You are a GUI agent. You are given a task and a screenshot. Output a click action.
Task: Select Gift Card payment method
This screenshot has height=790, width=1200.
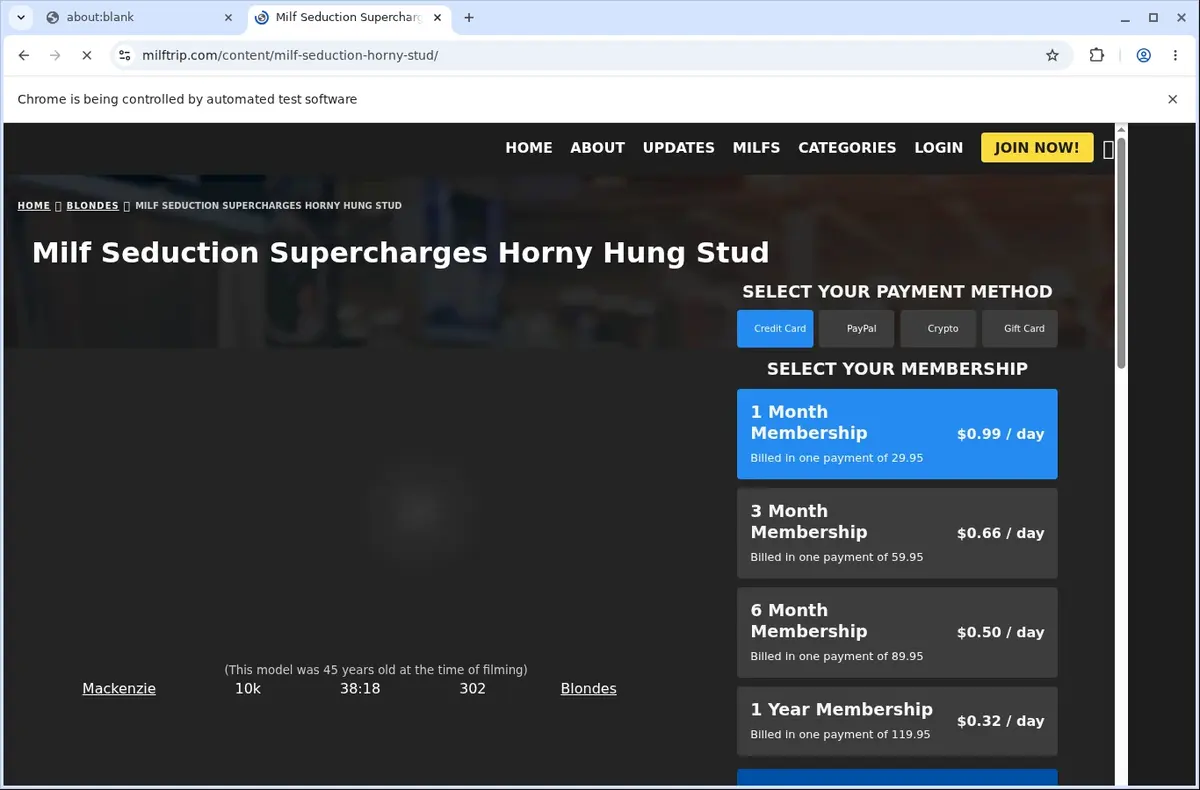(x=1020, y=328)
